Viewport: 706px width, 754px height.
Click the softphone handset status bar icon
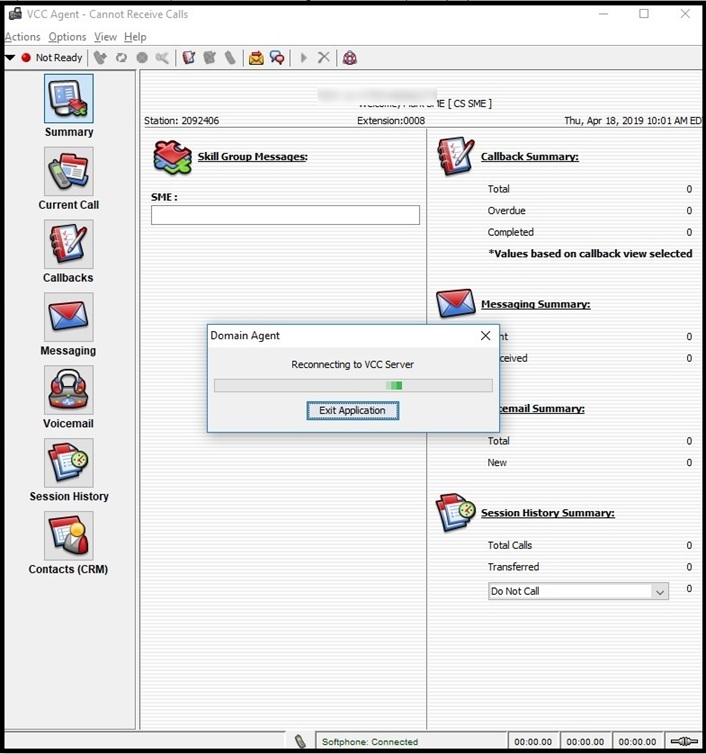300,741
